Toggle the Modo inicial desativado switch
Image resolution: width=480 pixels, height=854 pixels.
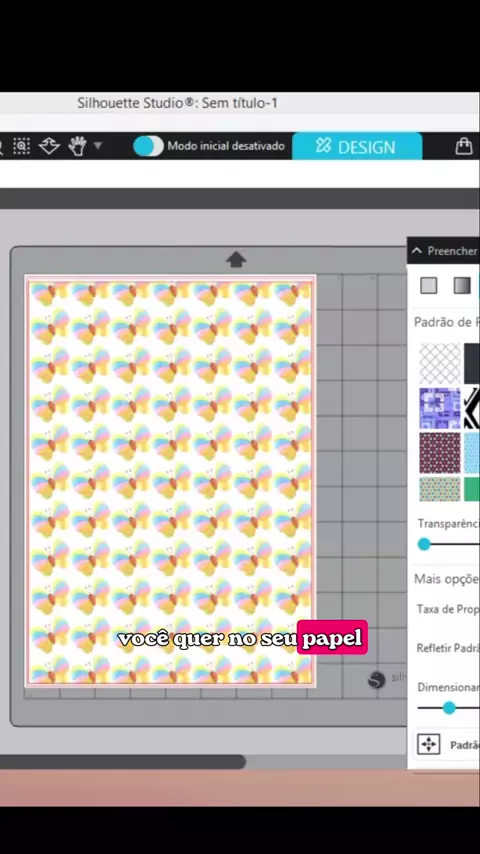click(148, 146)
